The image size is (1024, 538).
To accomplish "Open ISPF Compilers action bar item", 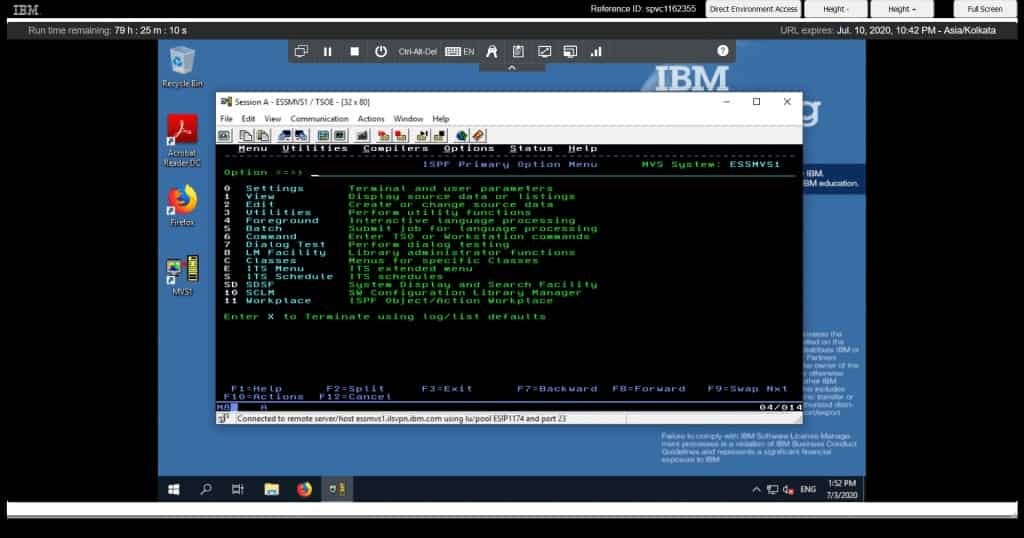I will pos(396,149).
